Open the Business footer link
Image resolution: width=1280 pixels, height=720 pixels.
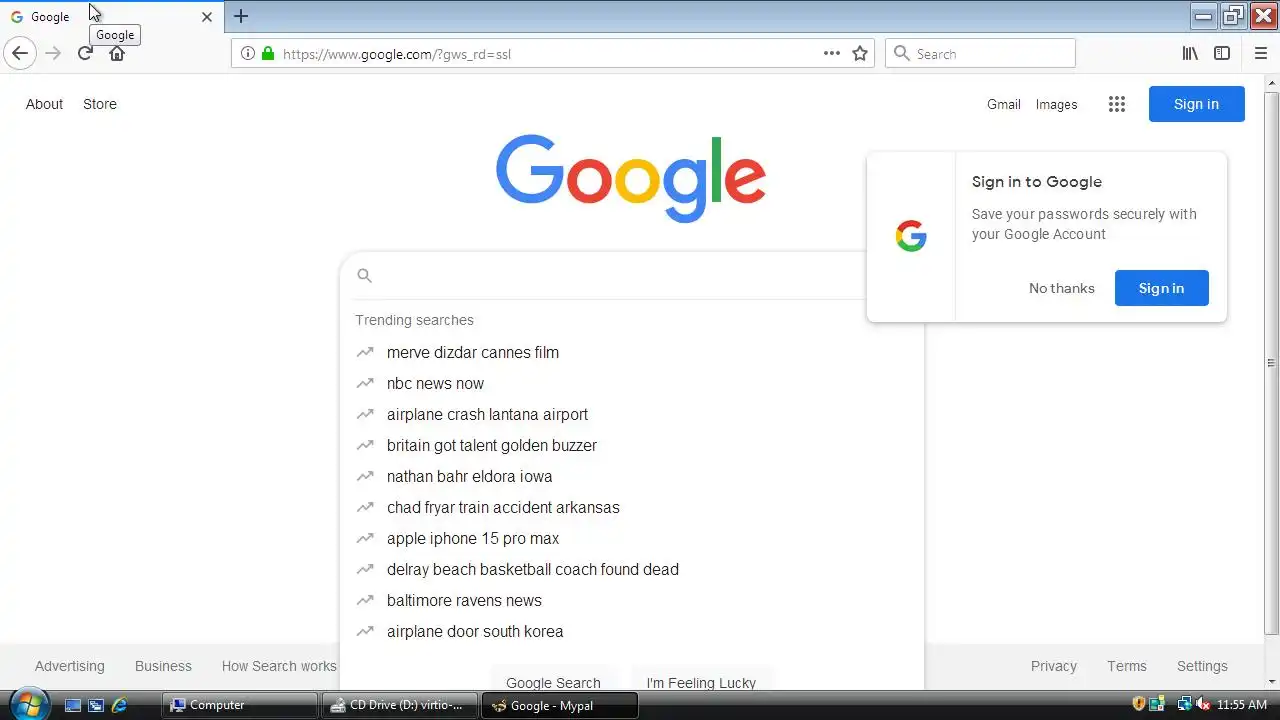click(x=163, y=666)
